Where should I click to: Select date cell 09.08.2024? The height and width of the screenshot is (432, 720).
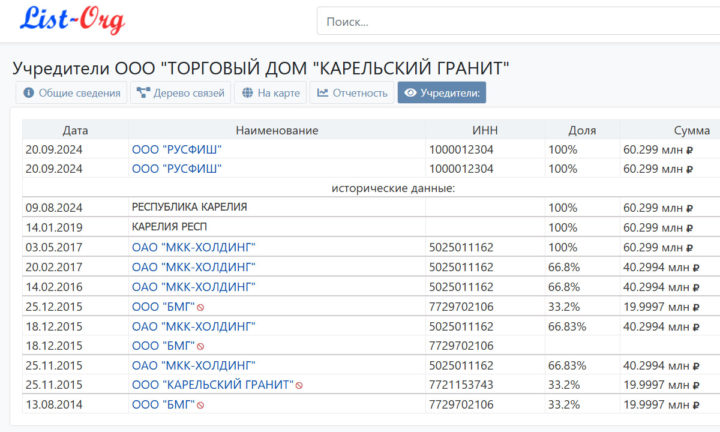(75, 208)
